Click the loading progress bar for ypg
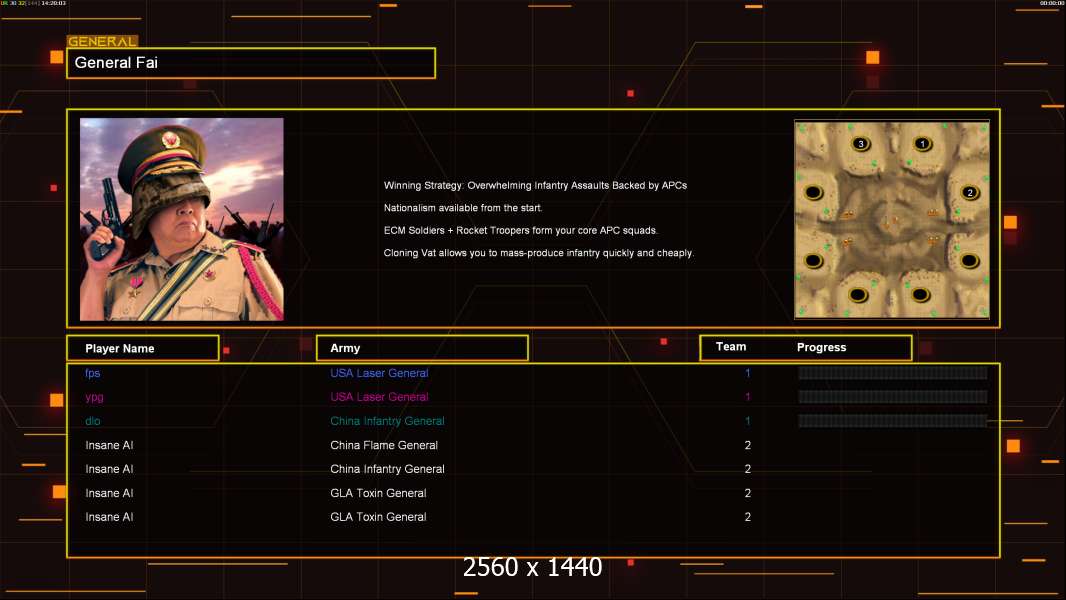This screenshot has width=1066, height=600. pyautogui.click(x=893, y=397)
